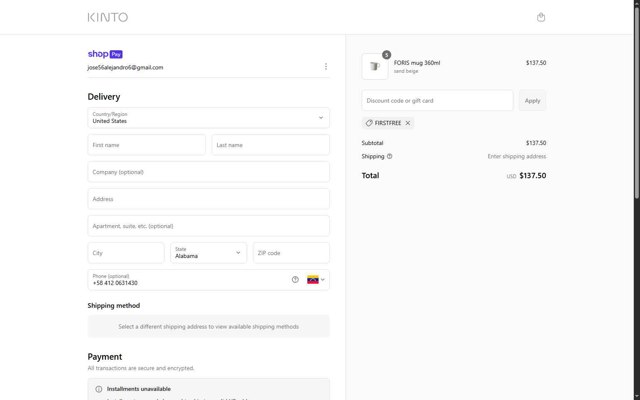Open the shopping bag cart icon

click(x=541, y=17)
